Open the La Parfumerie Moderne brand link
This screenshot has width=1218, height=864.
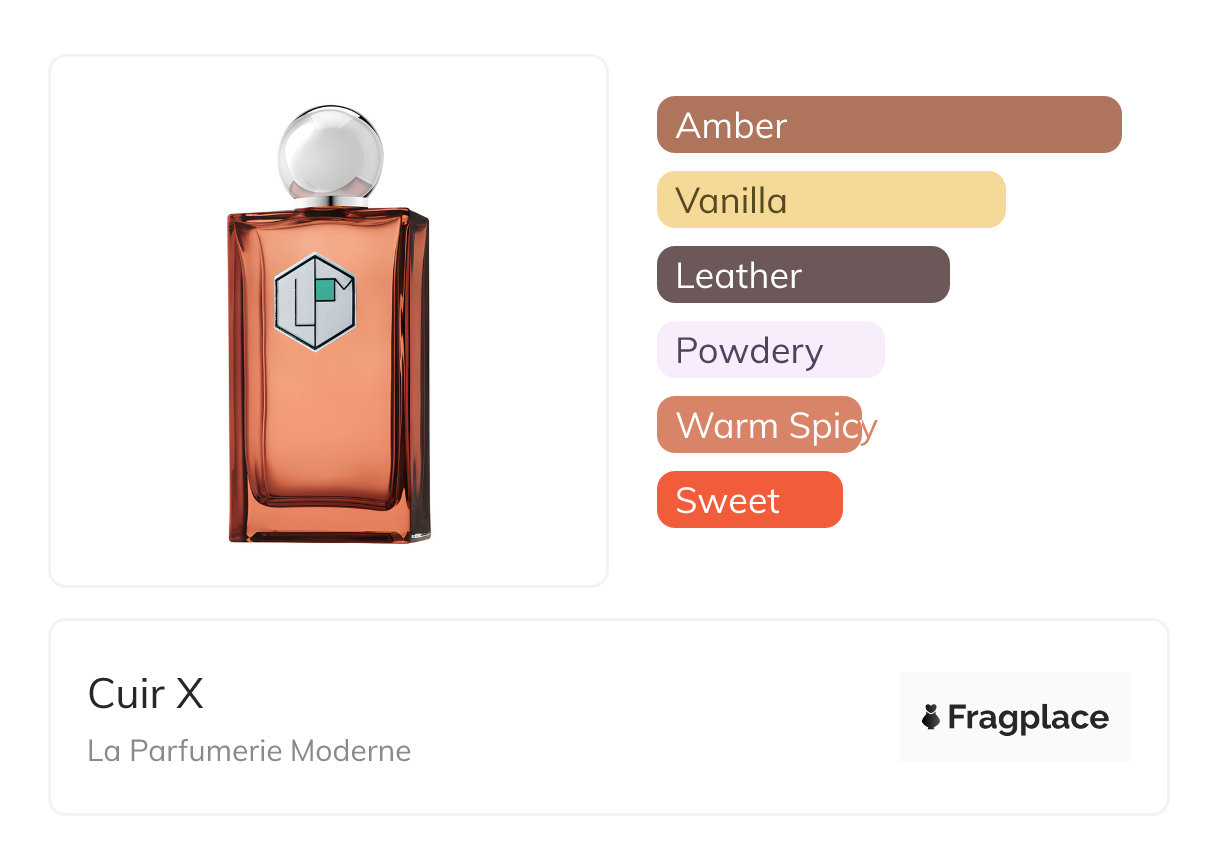[249, 751]
